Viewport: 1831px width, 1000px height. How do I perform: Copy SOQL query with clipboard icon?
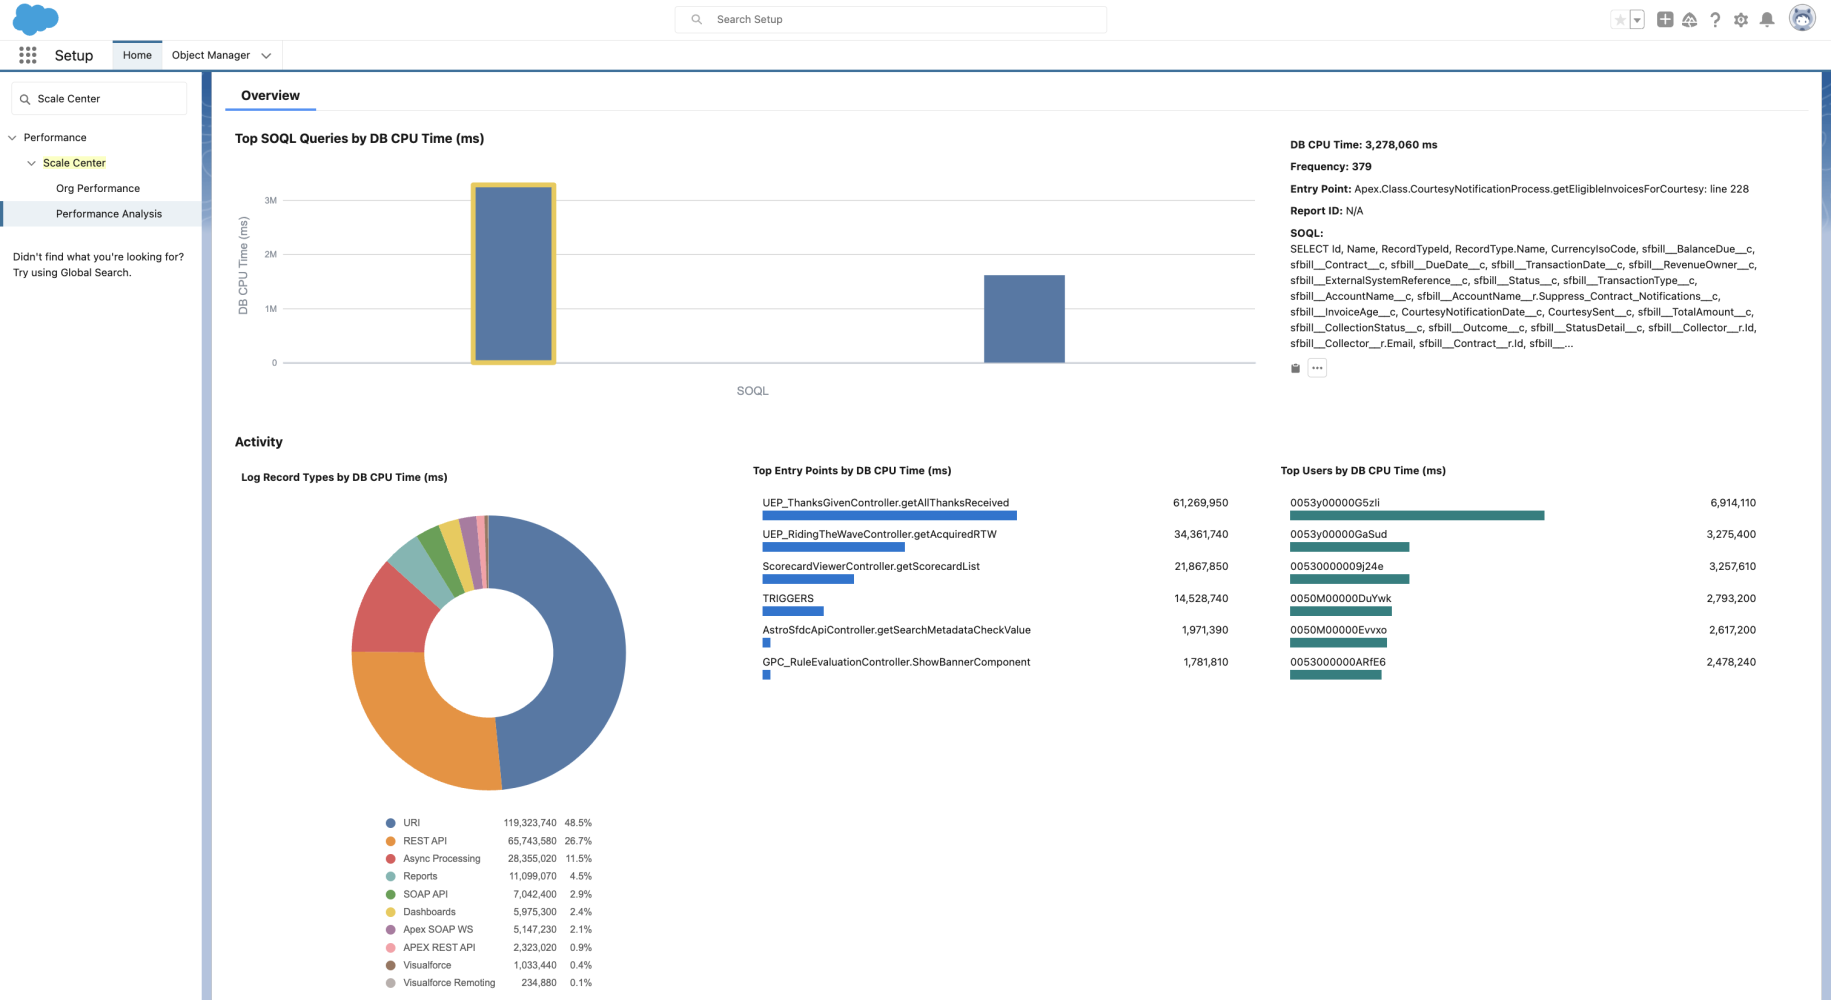click(1296, 368)
